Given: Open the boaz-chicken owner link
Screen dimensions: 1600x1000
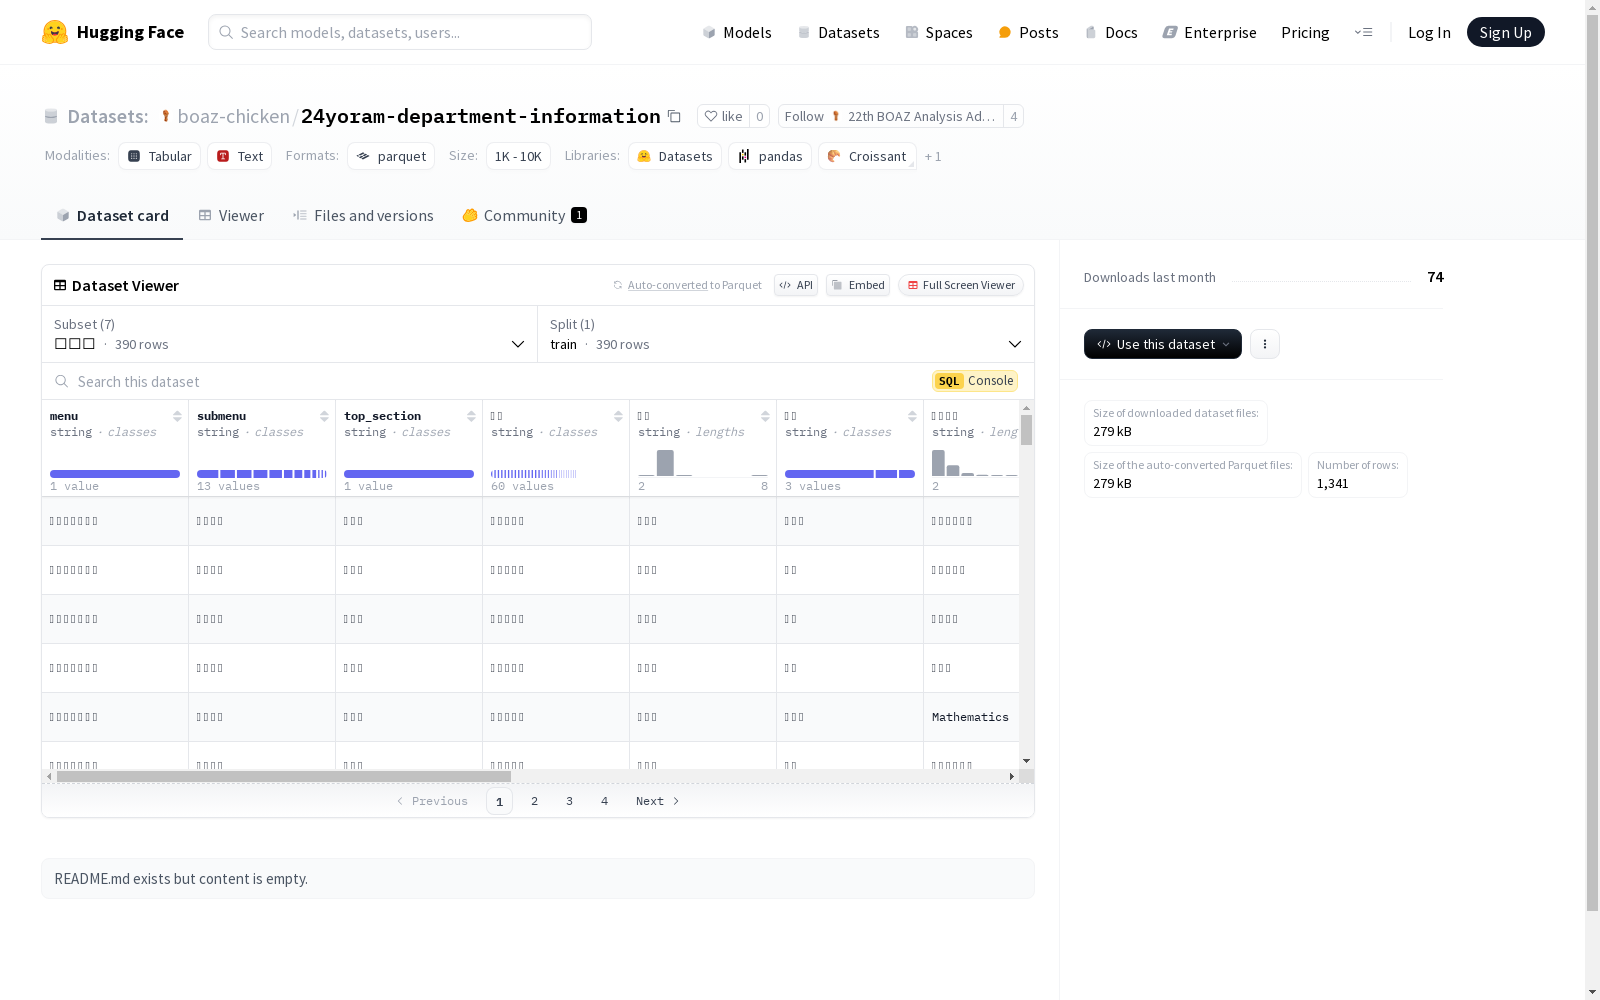Looking at the screenshot, I should tap(233, 117).
